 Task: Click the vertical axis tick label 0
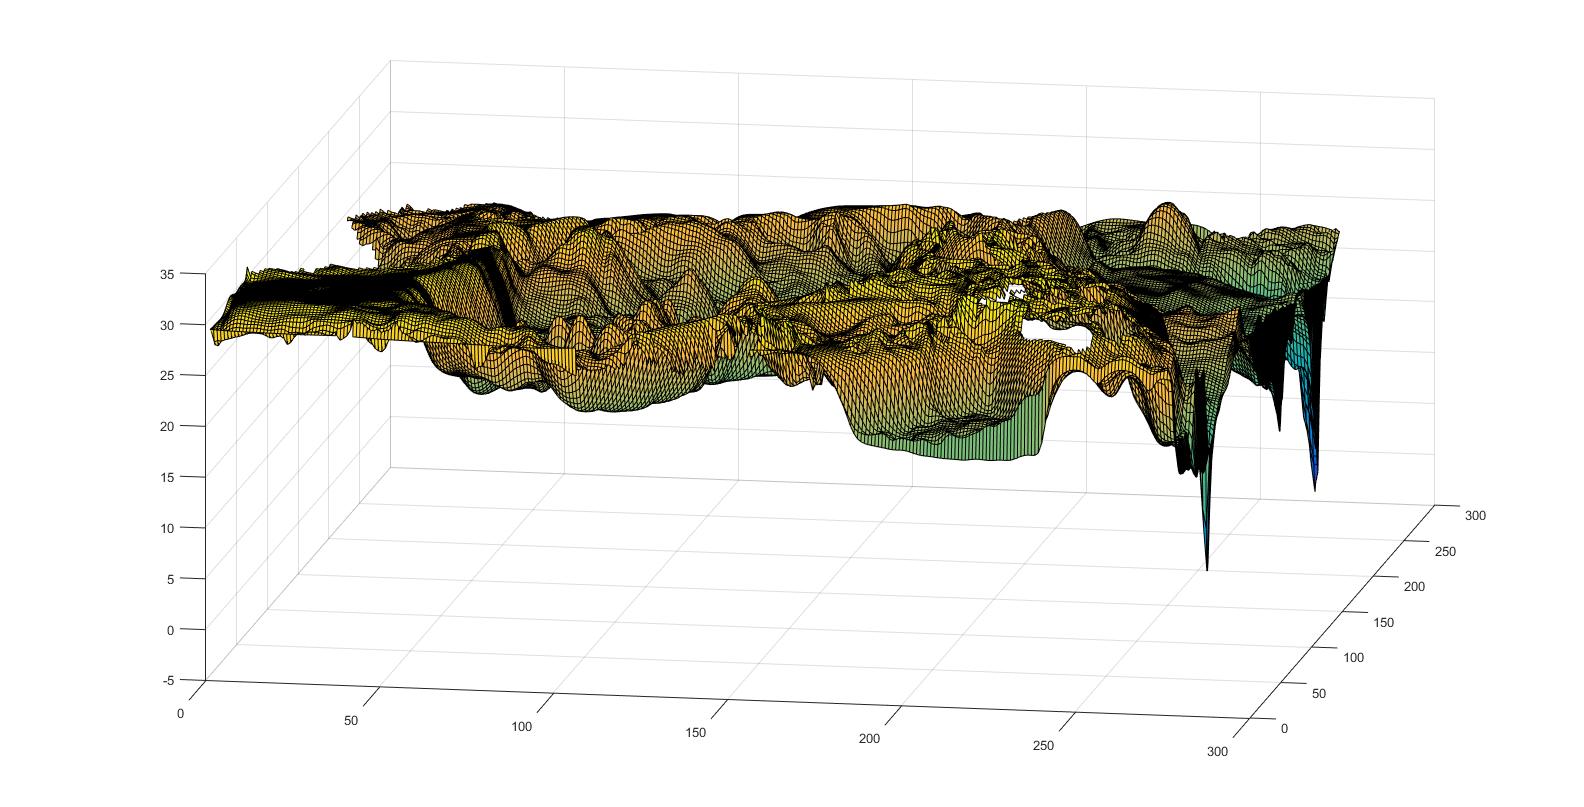(x=170, y=629)
